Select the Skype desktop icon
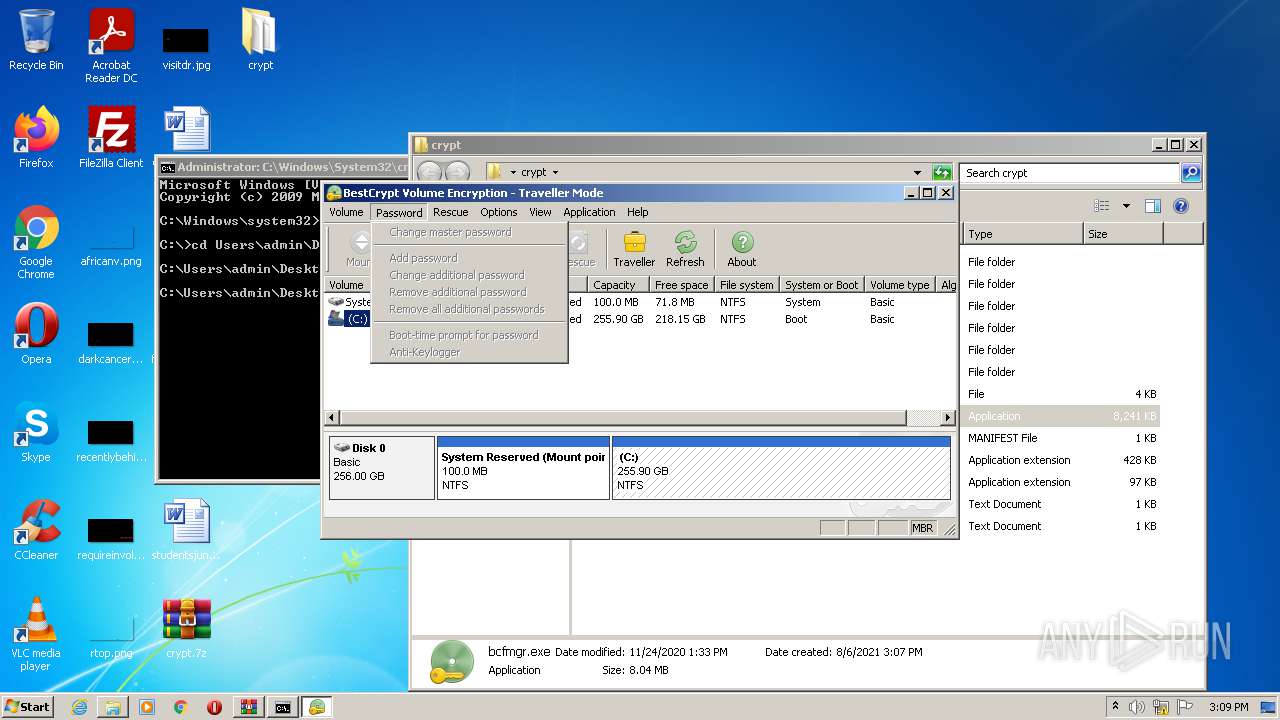The height and width of the screenshot is (720, 1280). tap(36, 433)
